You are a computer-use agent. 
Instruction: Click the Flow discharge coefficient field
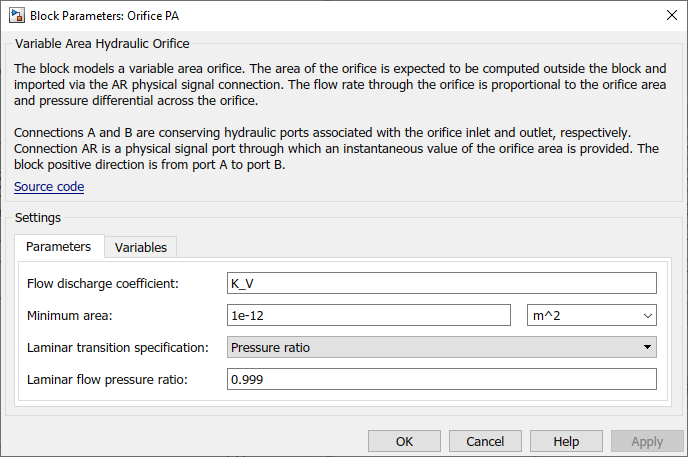click(441, 284)
